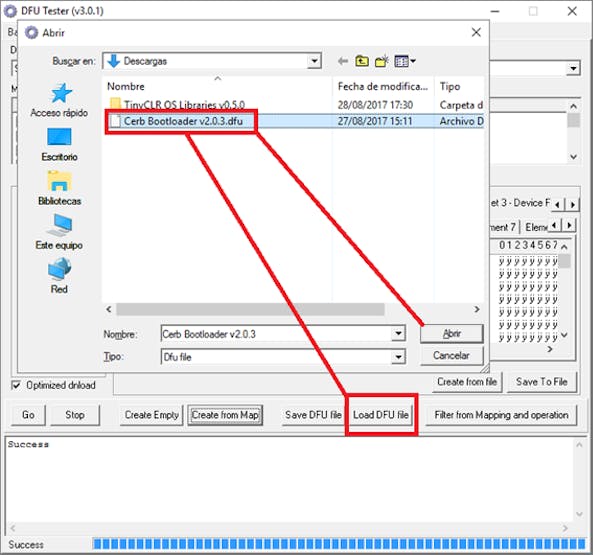Expand the Nombre filename dropdown
This screenshot has width=593, height=555.
coord(398,333)
